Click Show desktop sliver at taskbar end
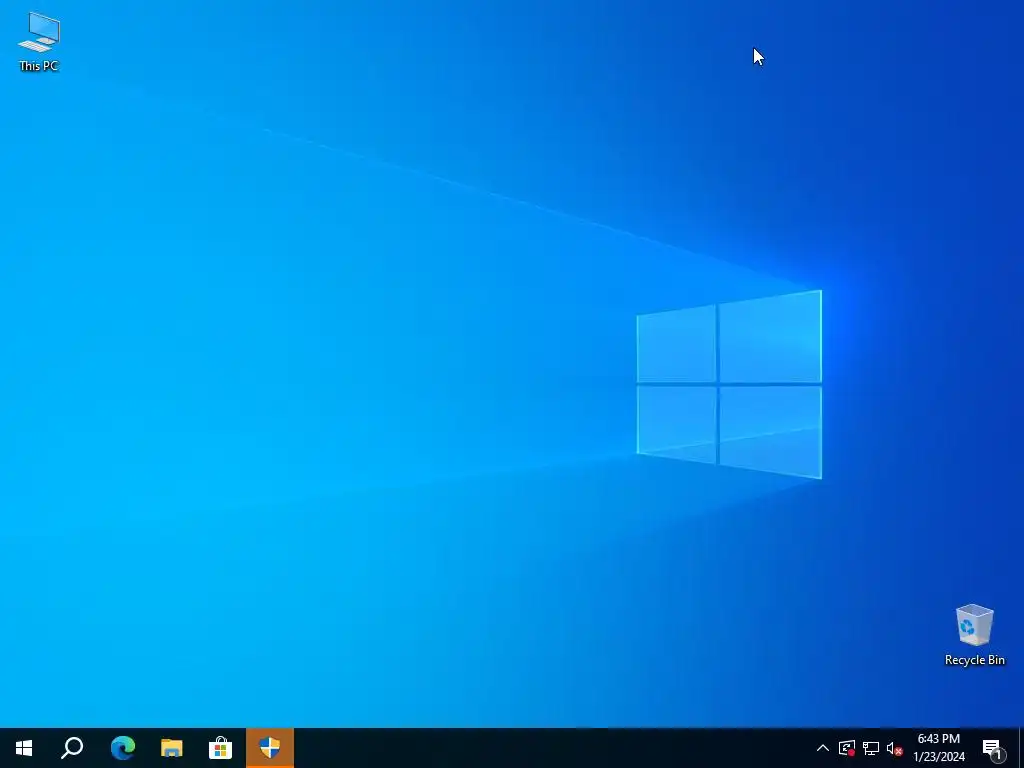 [x=1021, y=748]
